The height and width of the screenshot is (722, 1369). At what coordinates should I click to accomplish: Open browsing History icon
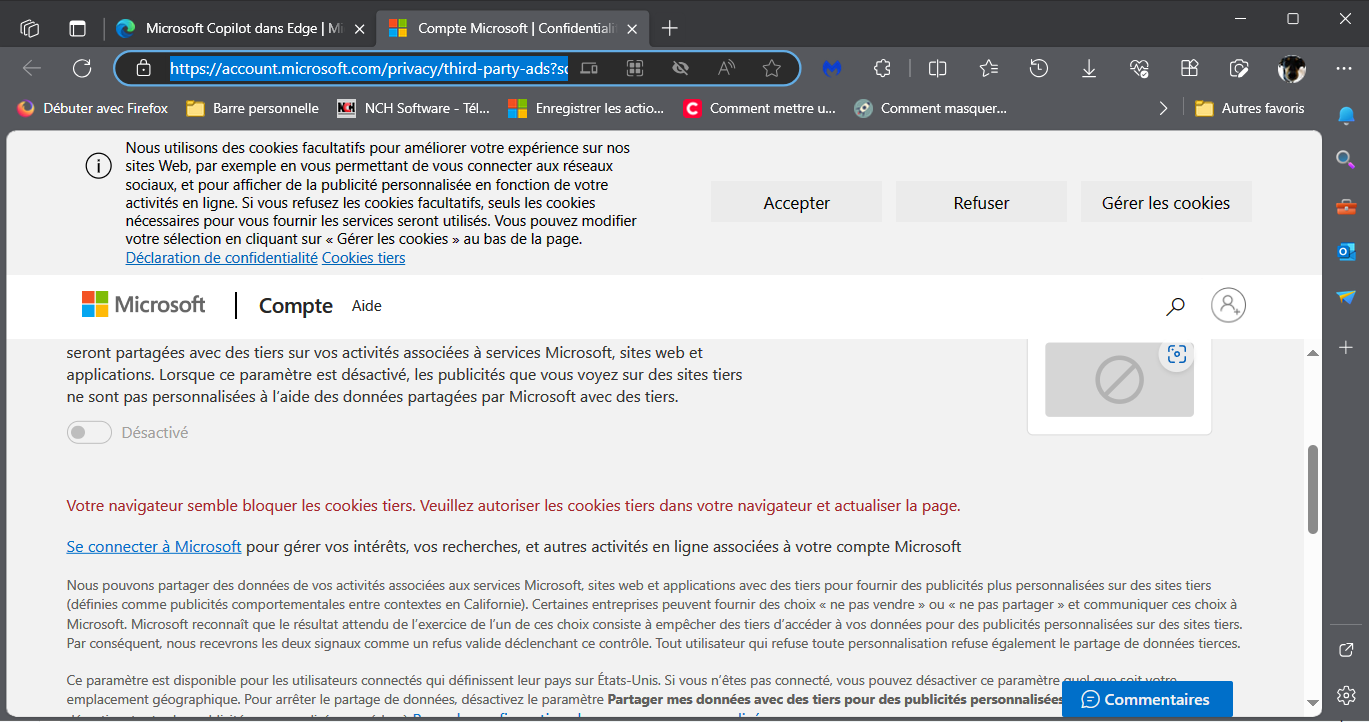[1039, 68]
